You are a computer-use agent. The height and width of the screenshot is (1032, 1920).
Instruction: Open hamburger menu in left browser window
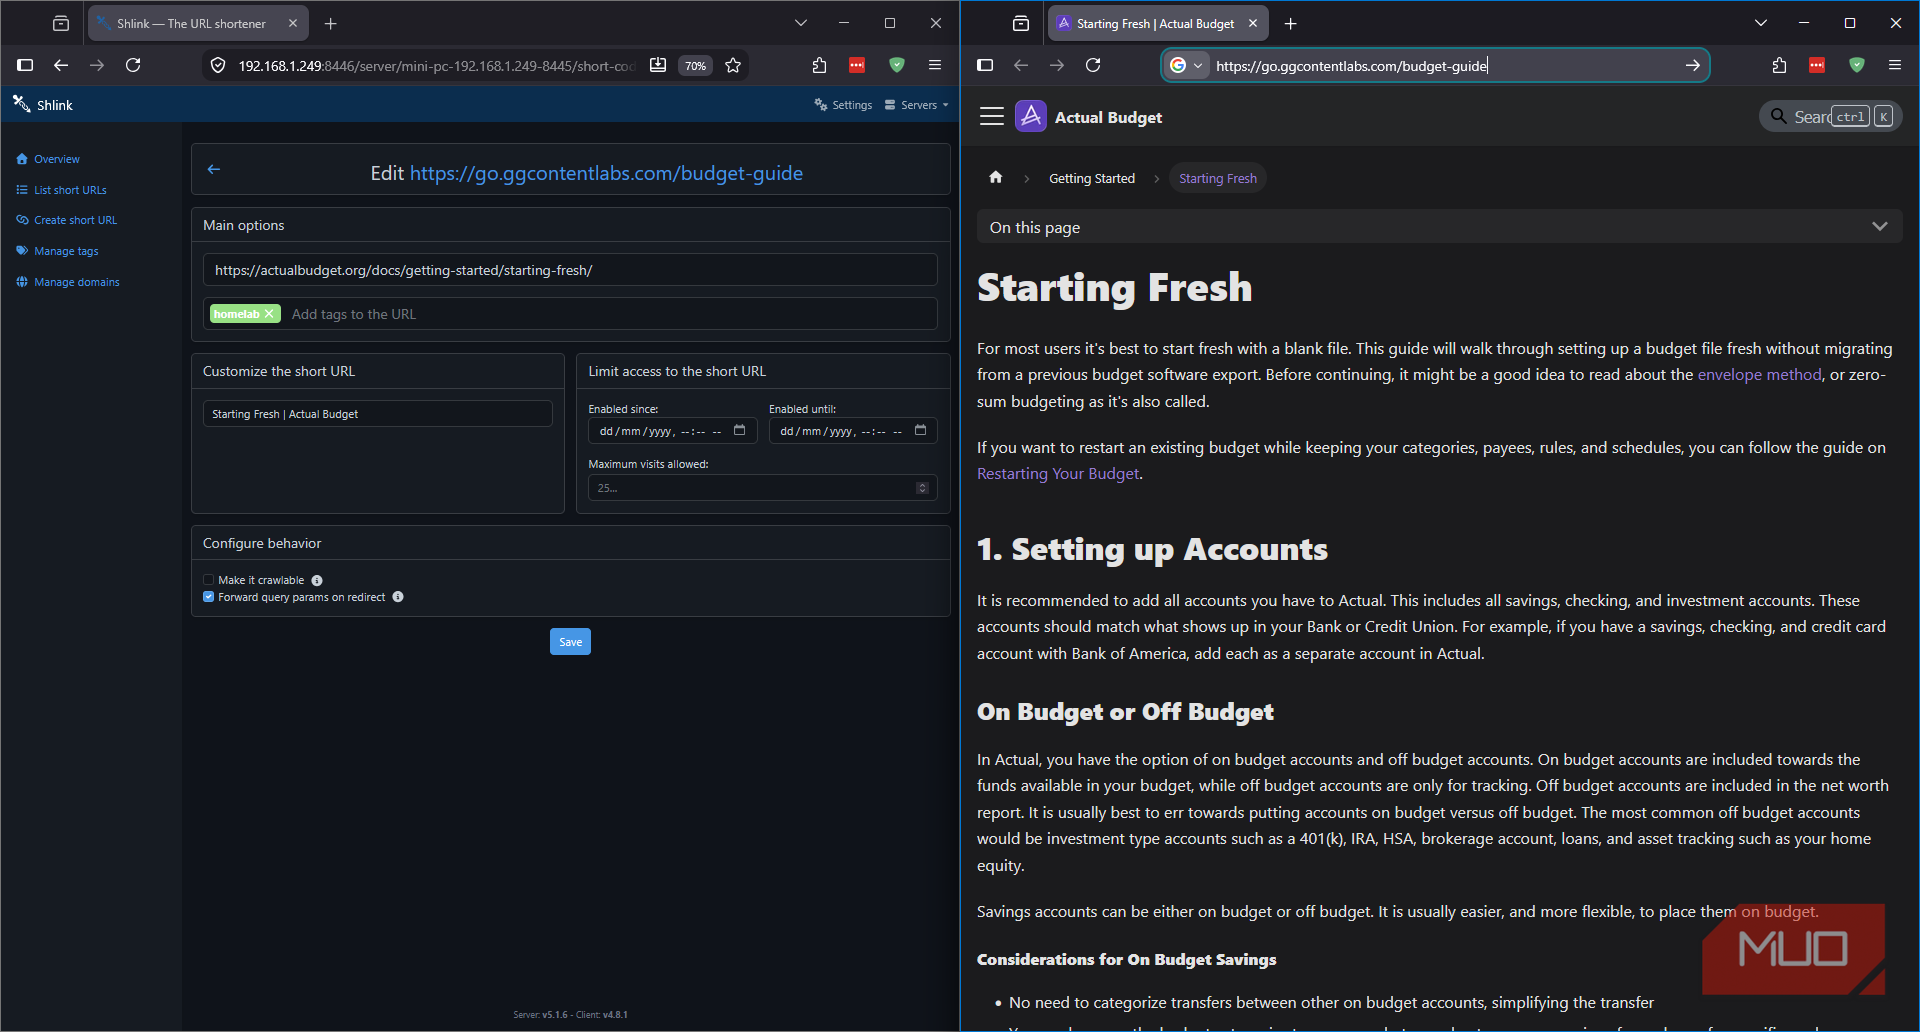point(935,65)
